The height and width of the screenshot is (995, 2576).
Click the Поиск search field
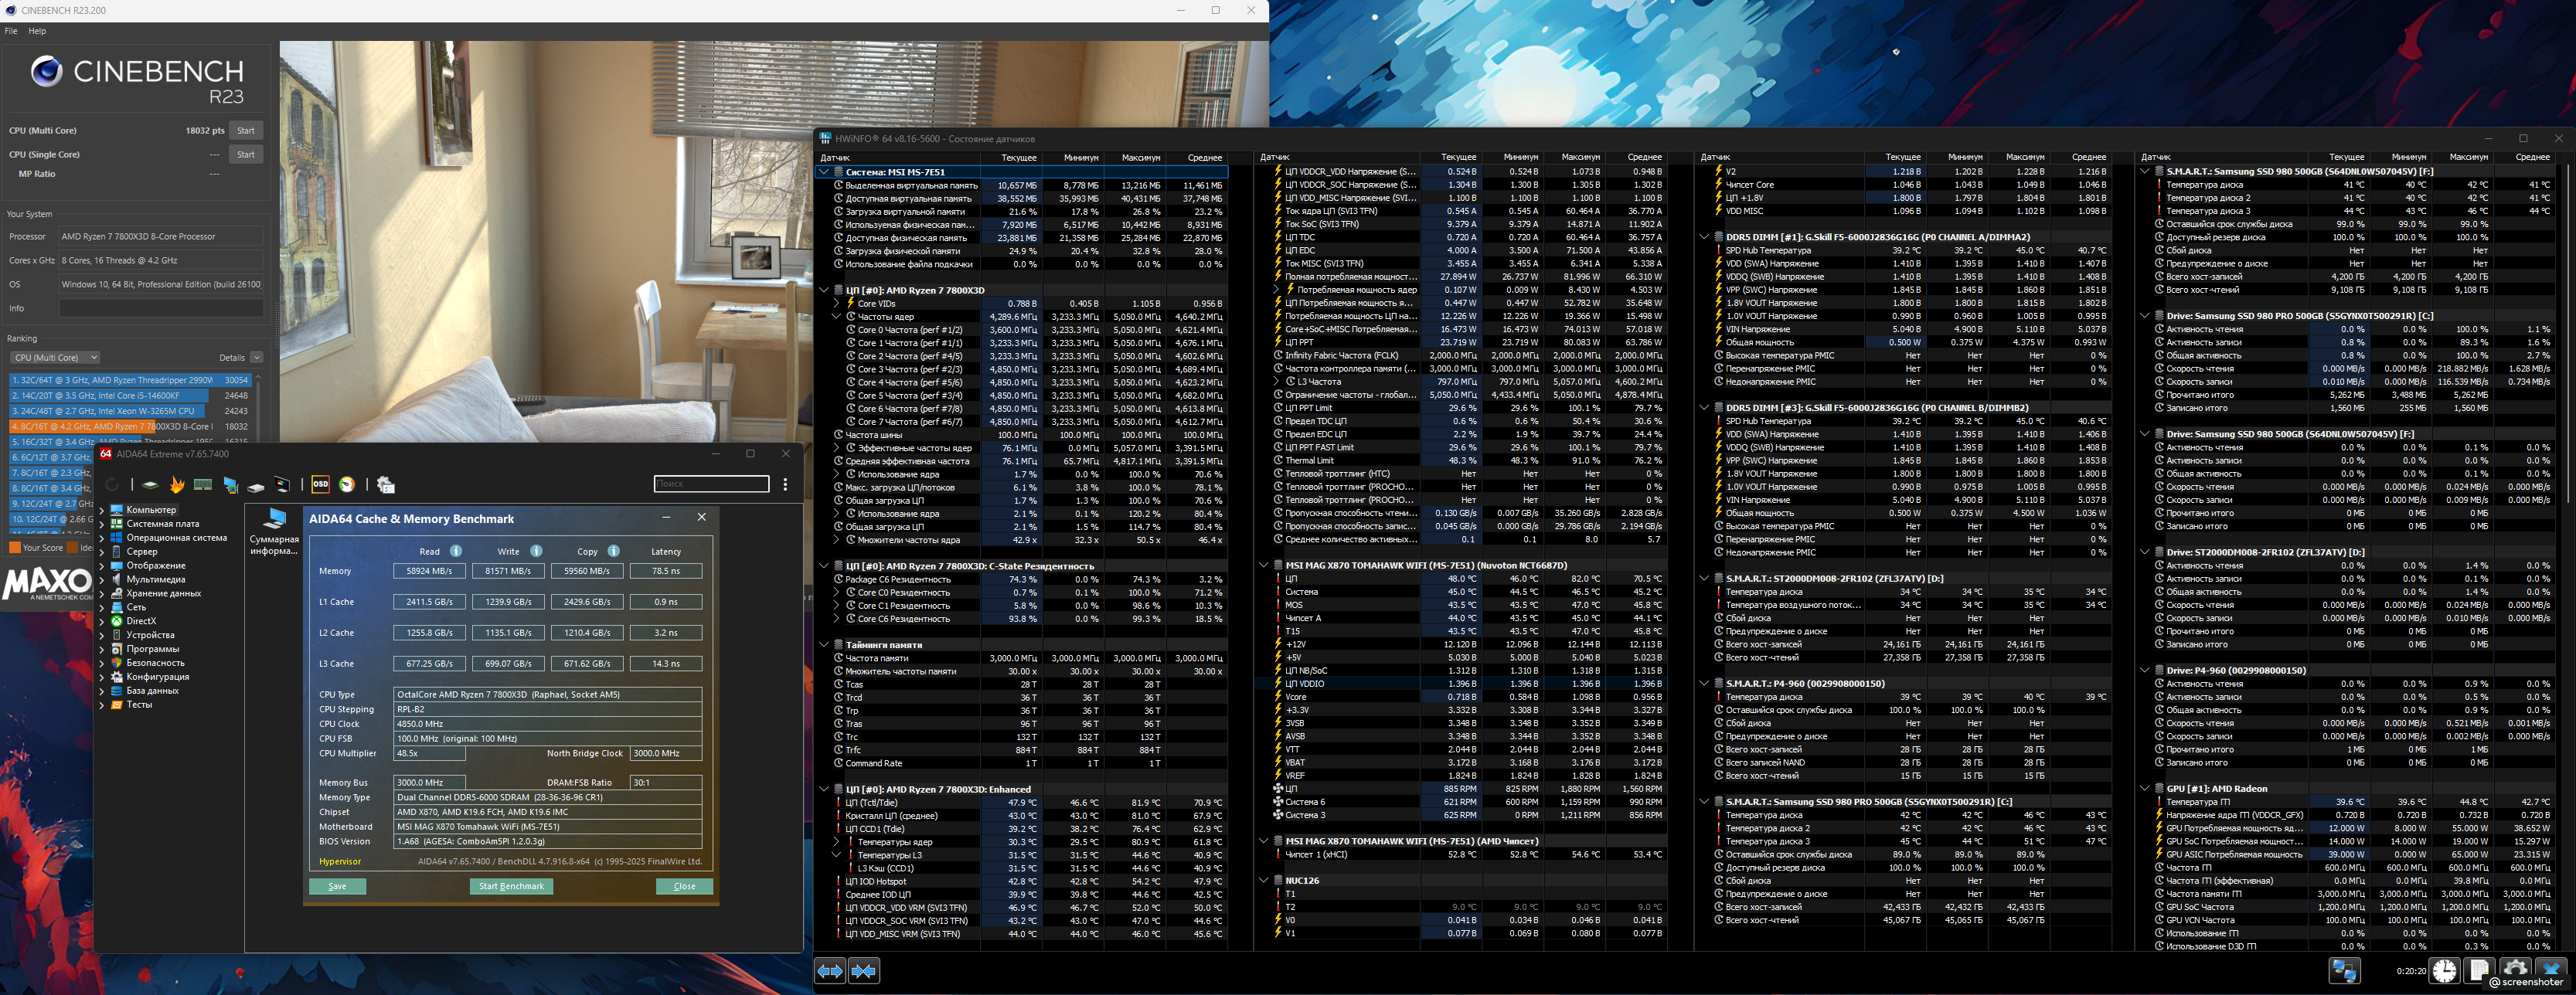click(711, 484)
